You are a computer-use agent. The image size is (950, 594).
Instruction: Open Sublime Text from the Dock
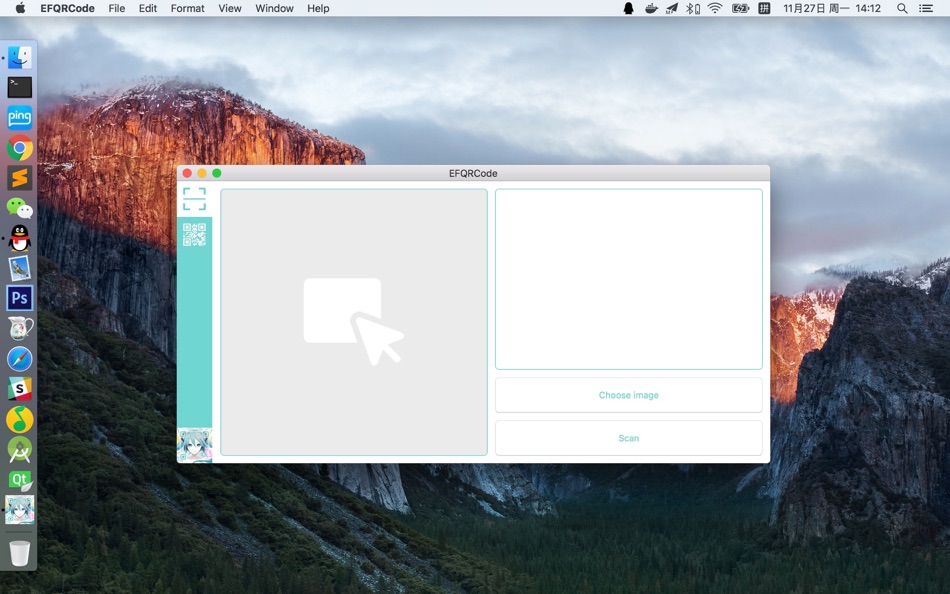[19, 178]
